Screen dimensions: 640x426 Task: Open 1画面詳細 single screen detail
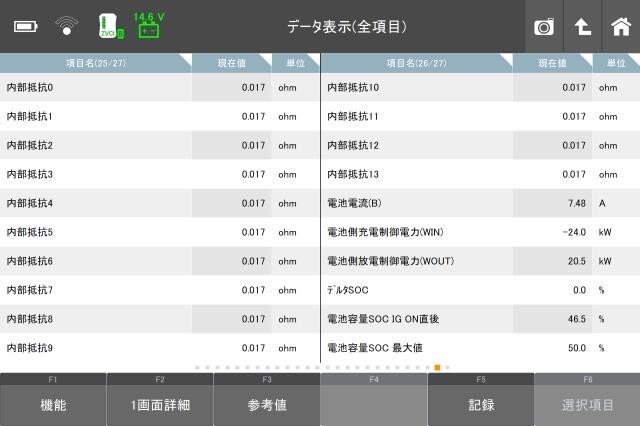click(x=160, y=399)
